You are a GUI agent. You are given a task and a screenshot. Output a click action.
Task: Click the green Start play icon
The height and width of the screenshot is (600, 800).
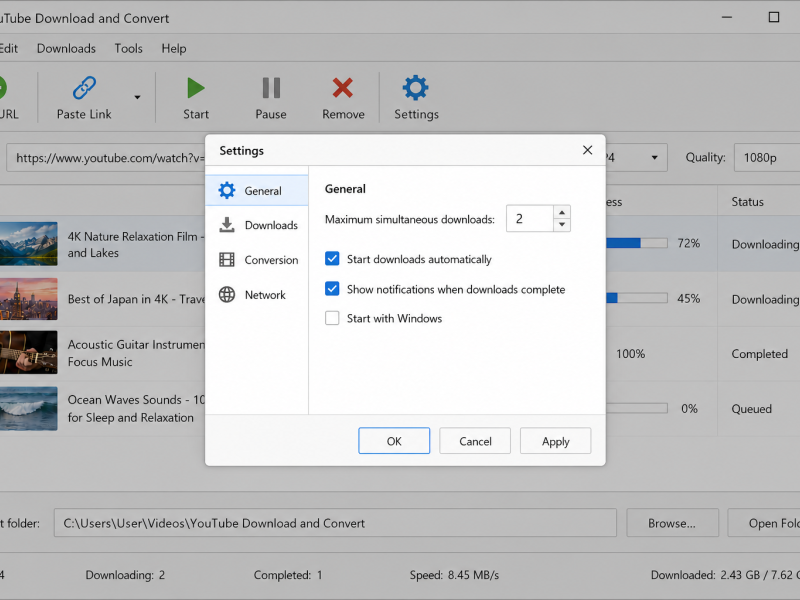[x=195, y=88]
